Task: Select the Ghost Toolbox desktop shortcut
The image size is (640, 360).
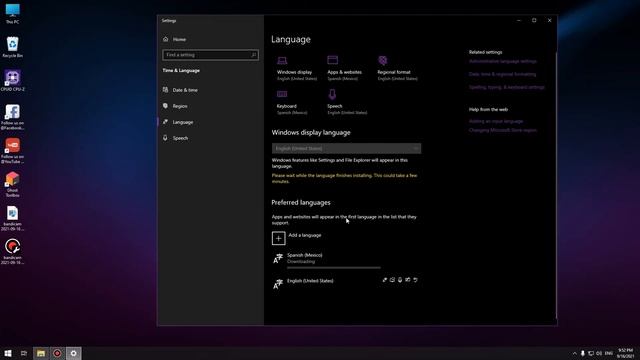Action: tap(13, 184)
